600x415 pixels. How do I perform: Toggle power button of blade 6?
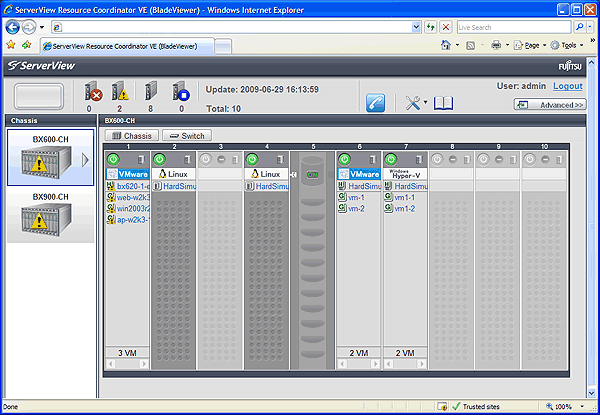click(345, 159)
